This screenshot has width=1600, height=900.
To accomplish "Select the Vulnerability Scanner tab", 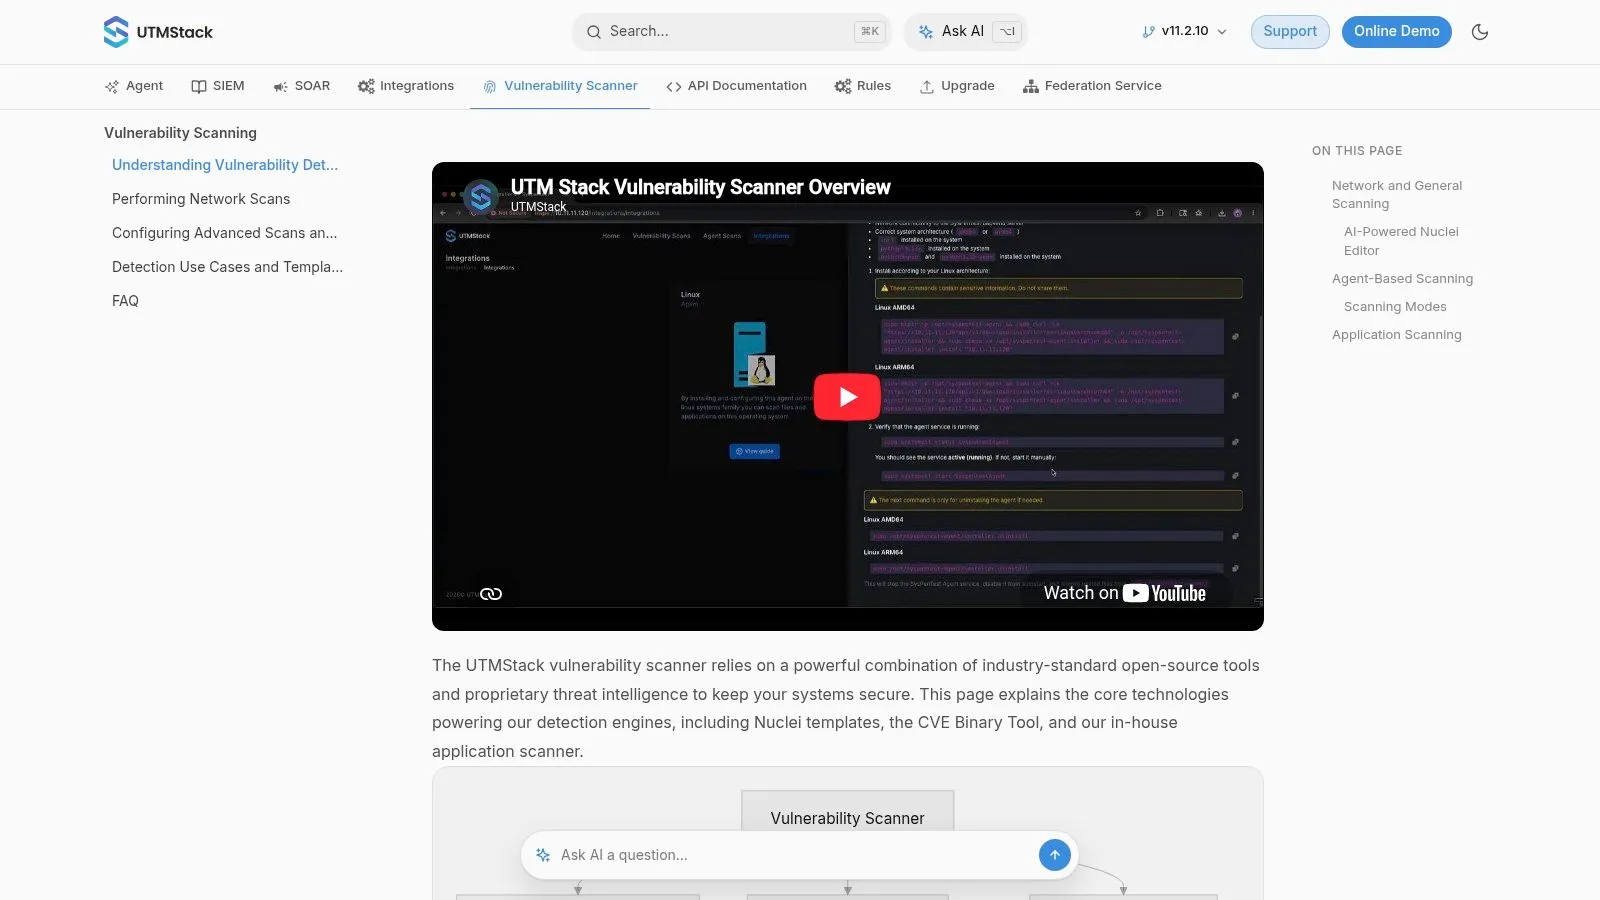I will tap(560, 86).
